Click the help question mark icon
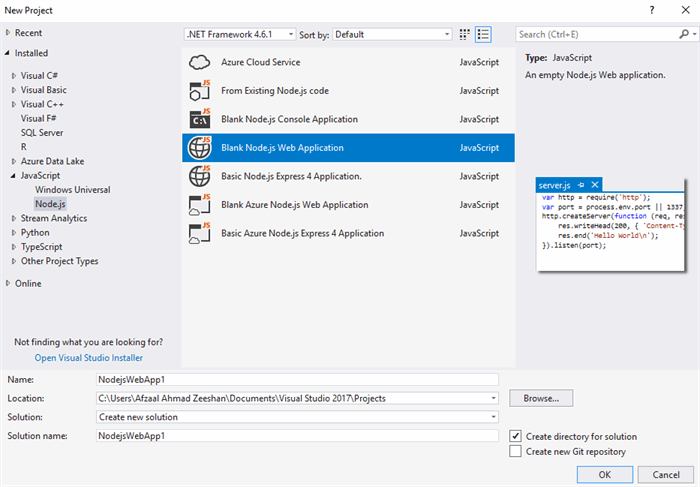Screen dimensions: 700x487 pyautogui.click(x=652, y=10)
